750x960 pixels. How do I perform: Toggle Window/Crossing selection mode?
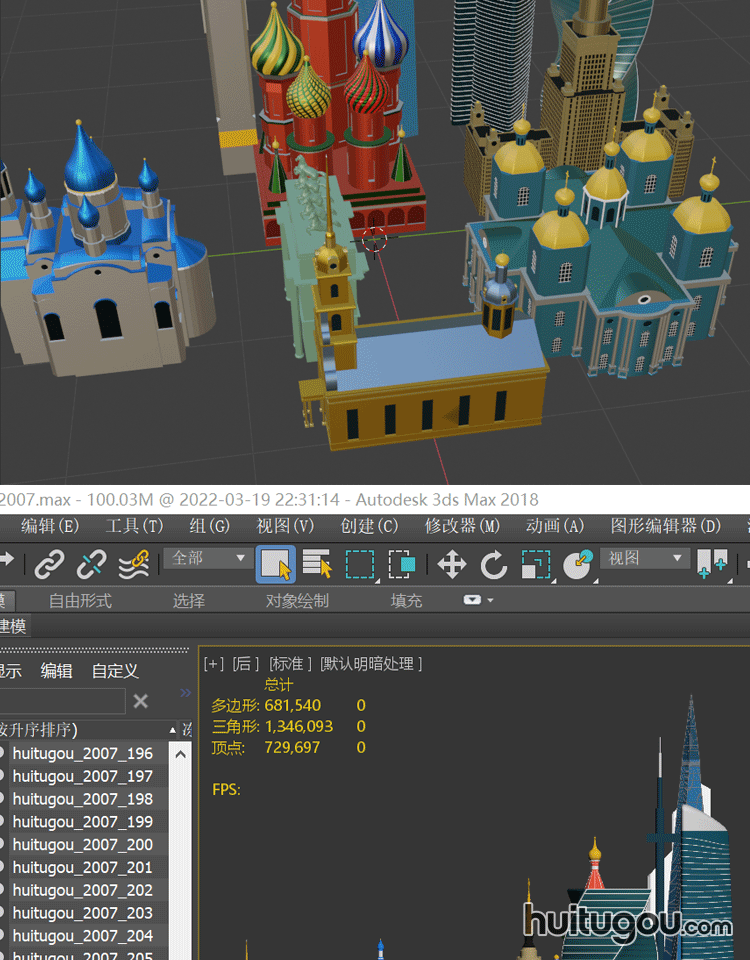click(x=402, y=565)
